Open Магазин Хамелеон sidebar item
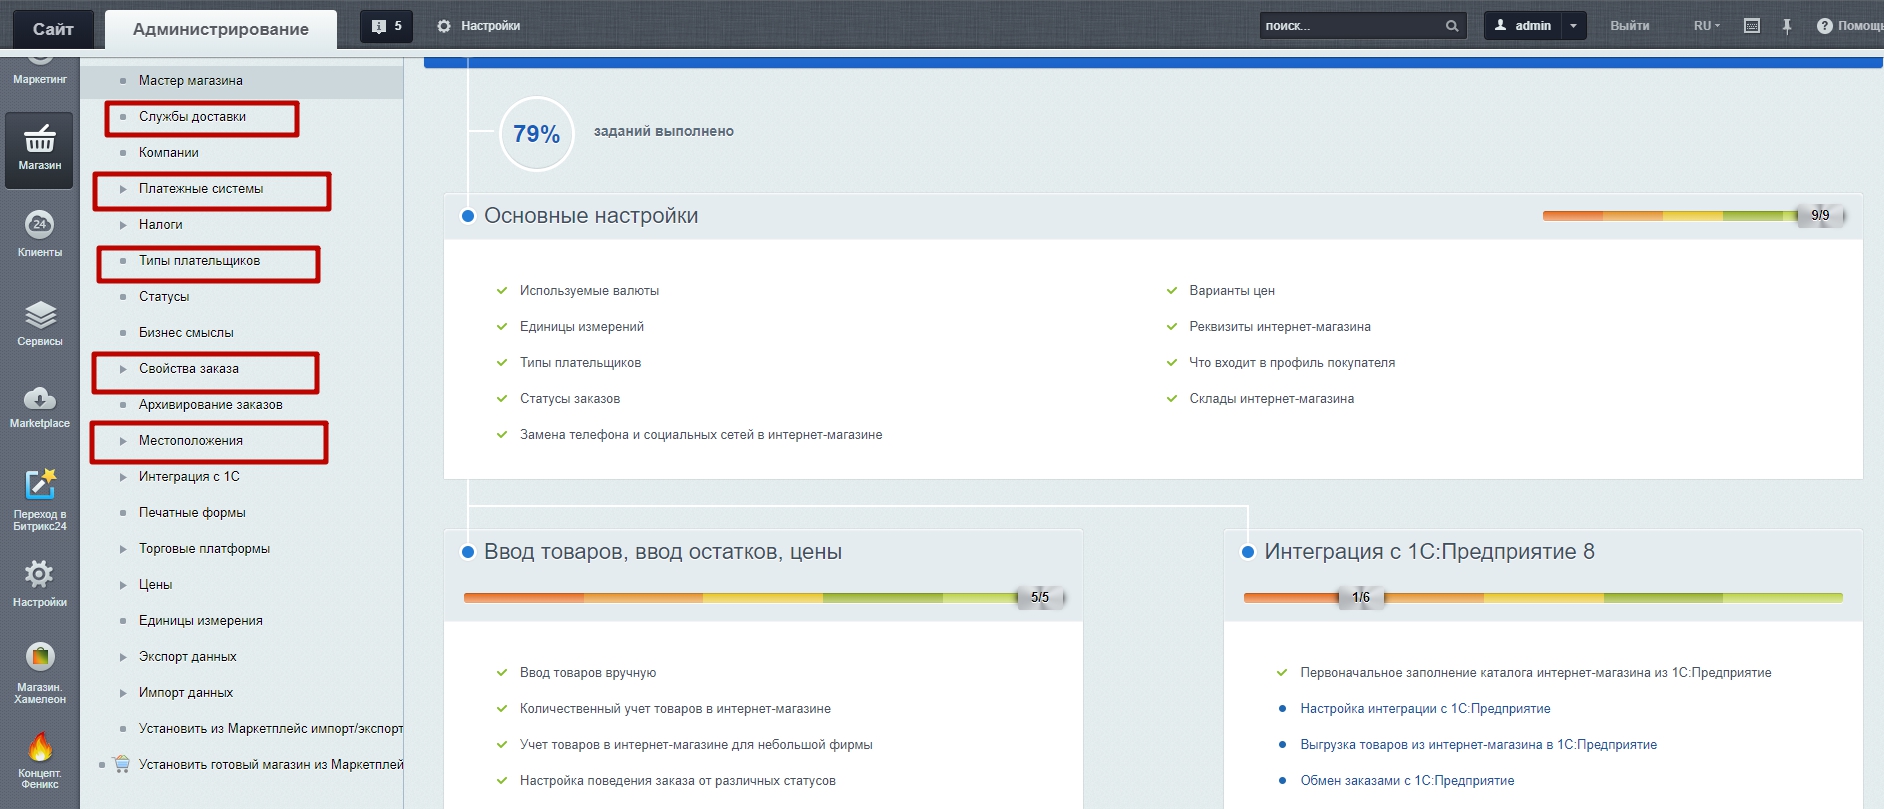 click(x=39, y=672)
